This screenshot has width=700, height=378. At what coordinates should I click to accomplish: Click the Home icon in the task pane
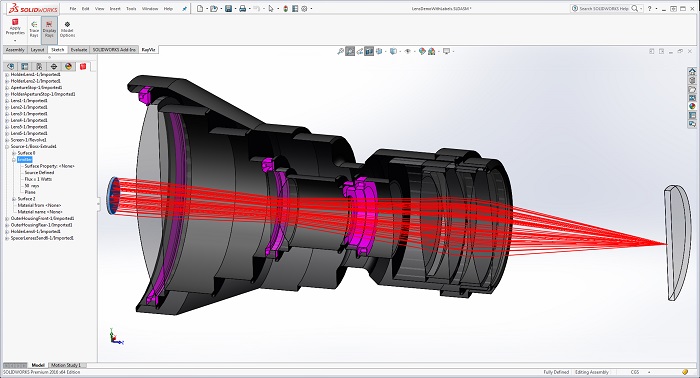point(692,71)
